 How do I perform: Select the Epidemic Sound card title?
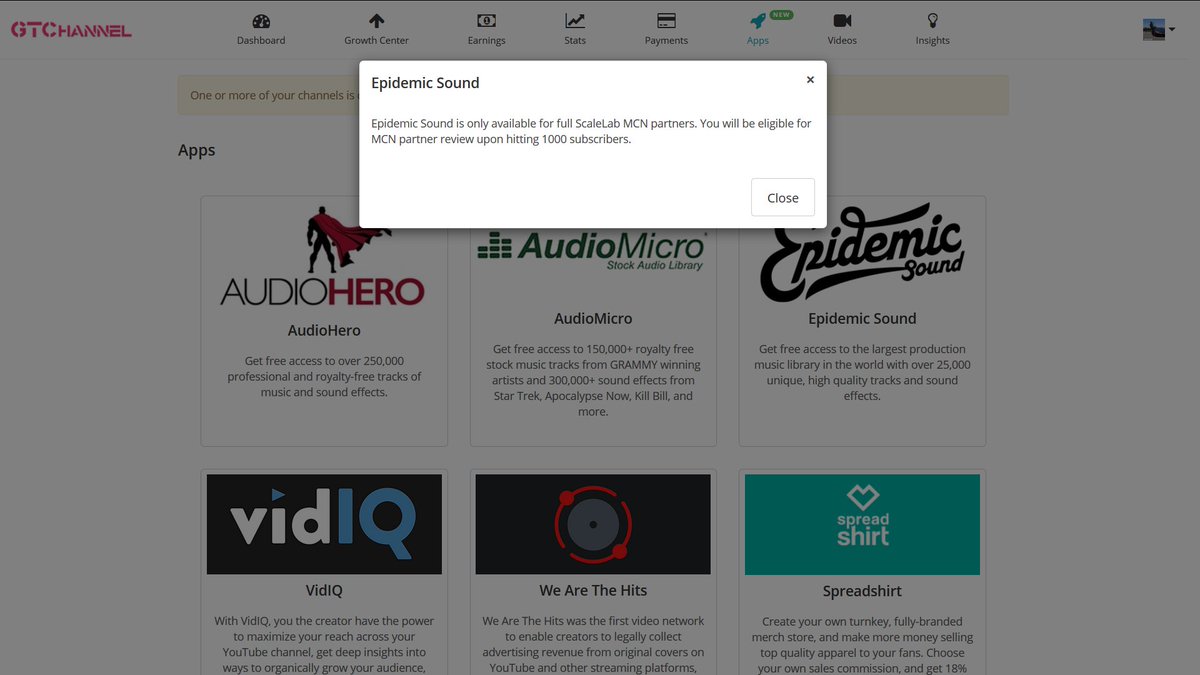pos(862,318)
